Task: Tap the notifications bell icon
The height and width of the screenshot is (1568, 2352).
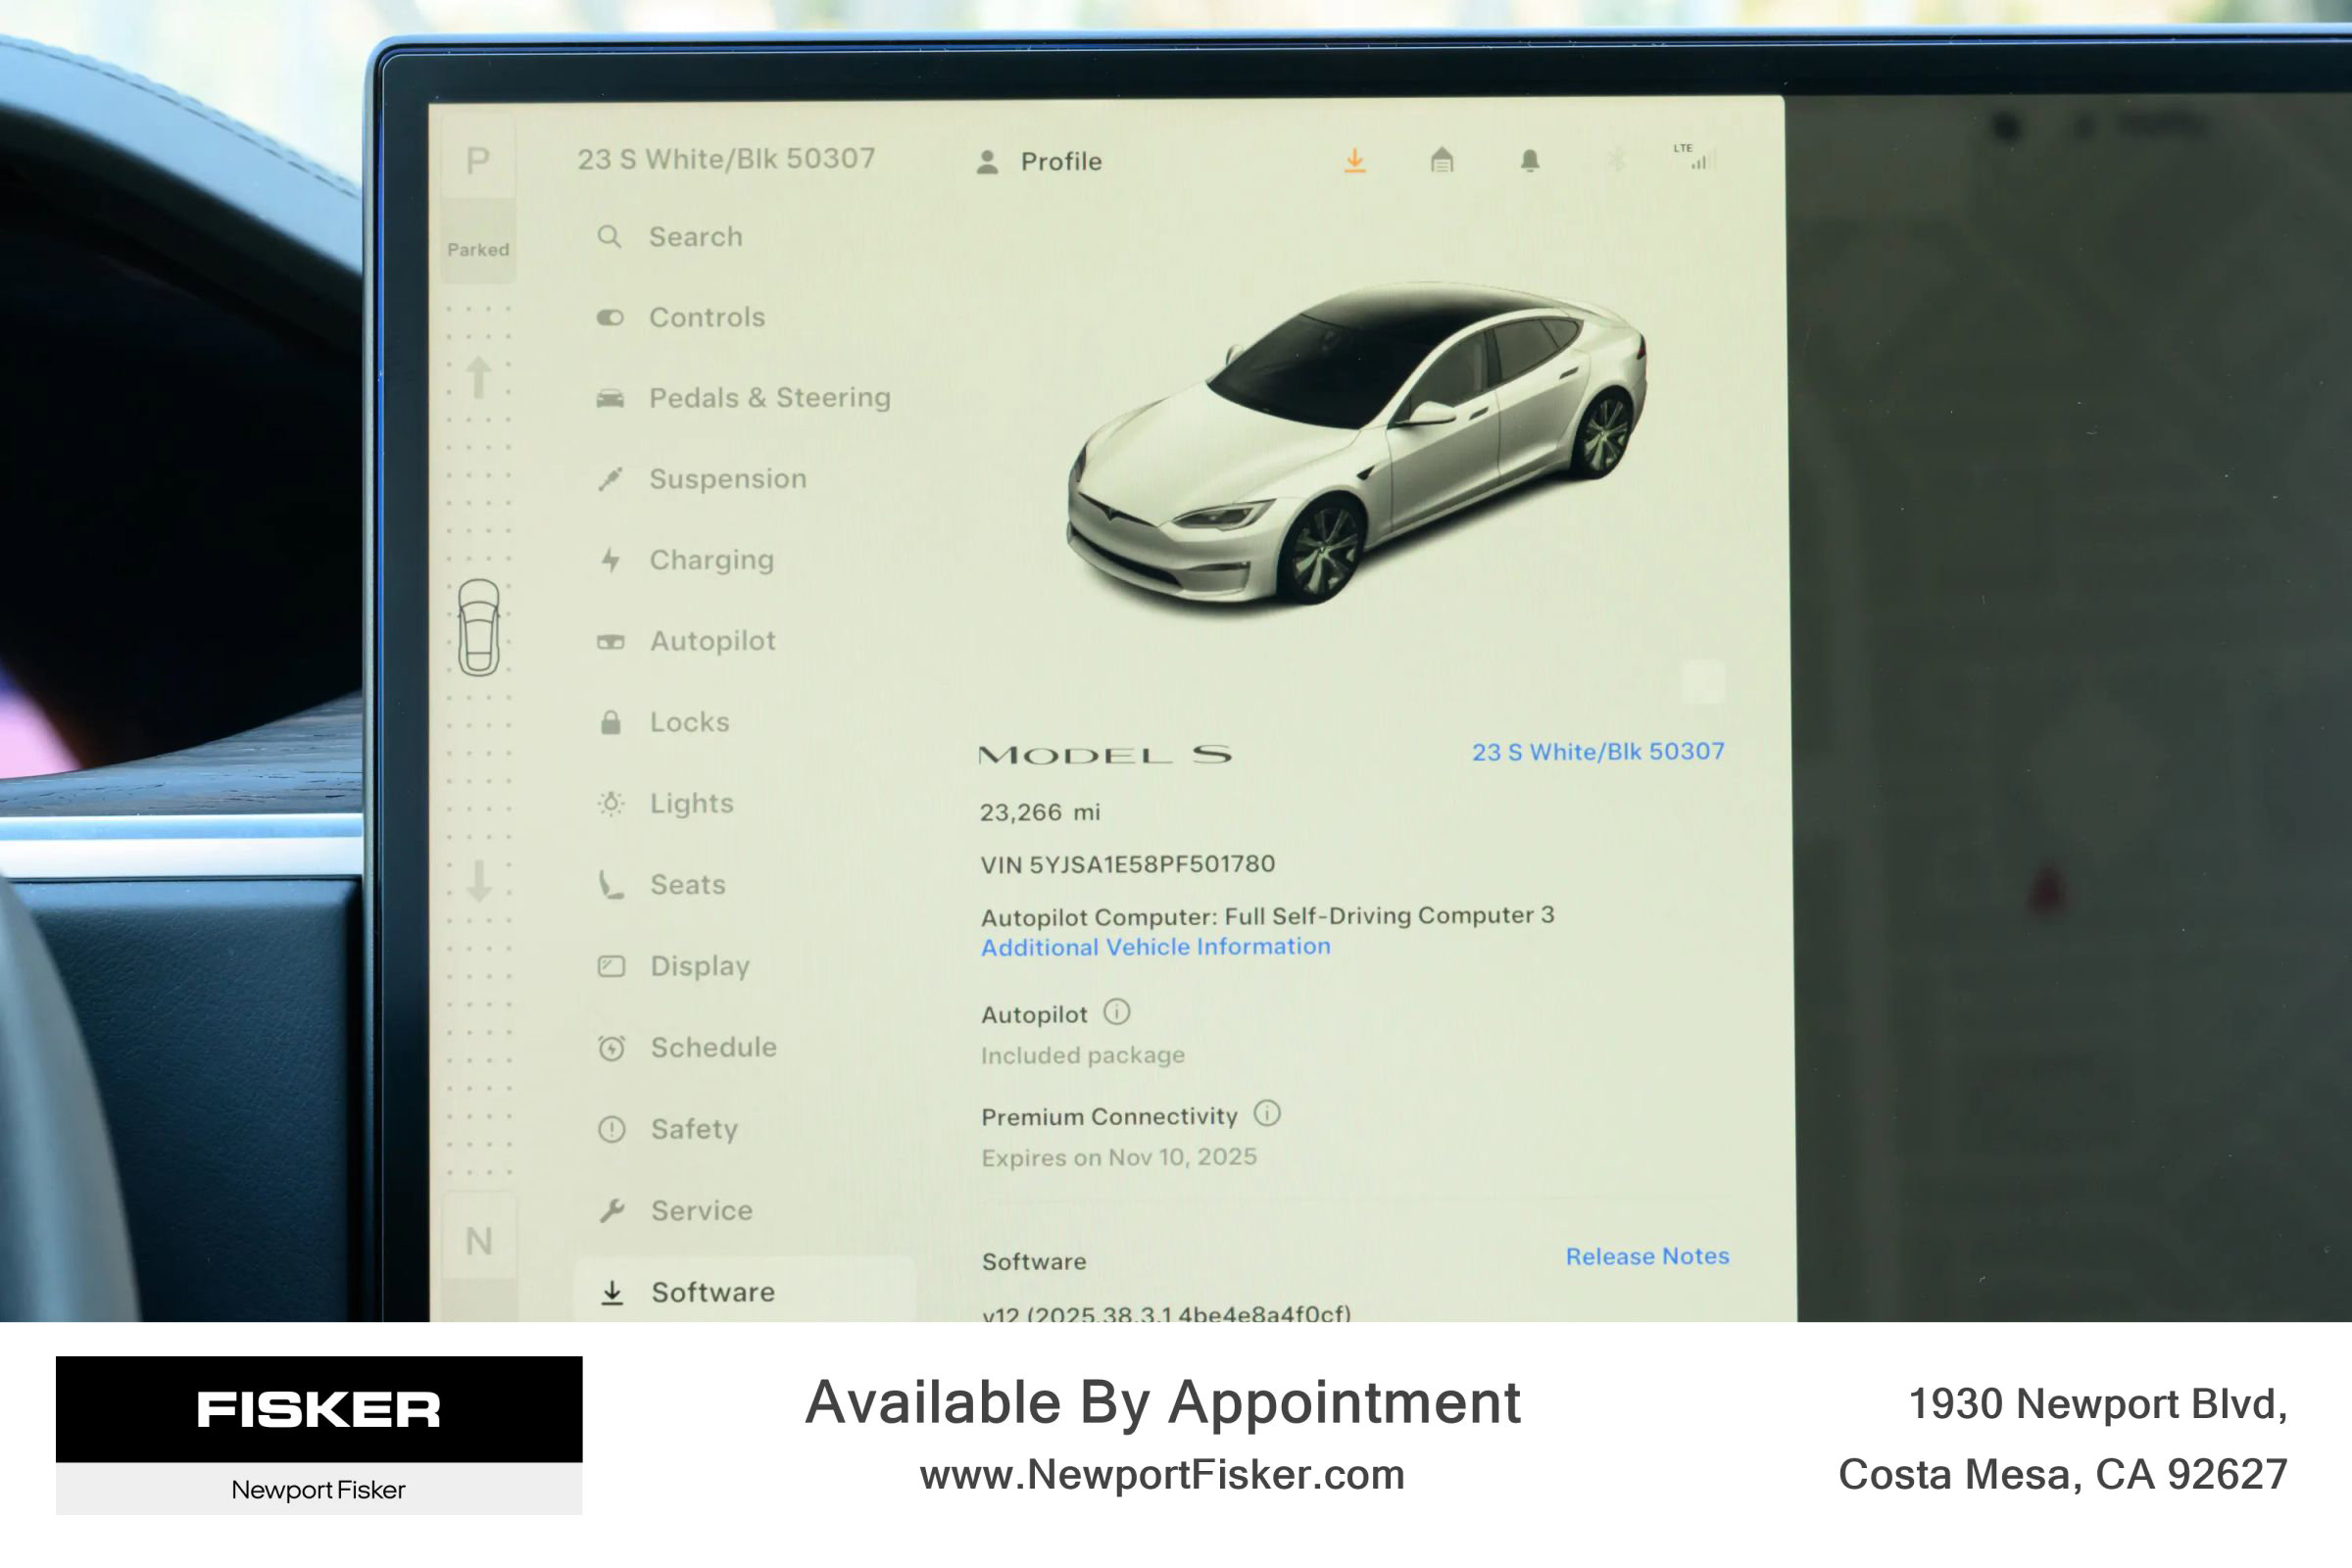Action: coord(1529,161)
